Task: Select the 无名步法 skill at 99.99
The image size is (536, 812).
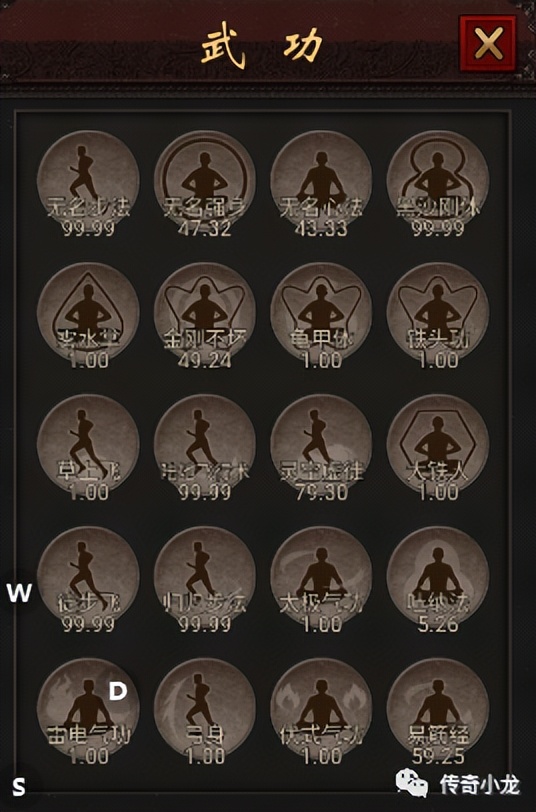Action: 88,181
